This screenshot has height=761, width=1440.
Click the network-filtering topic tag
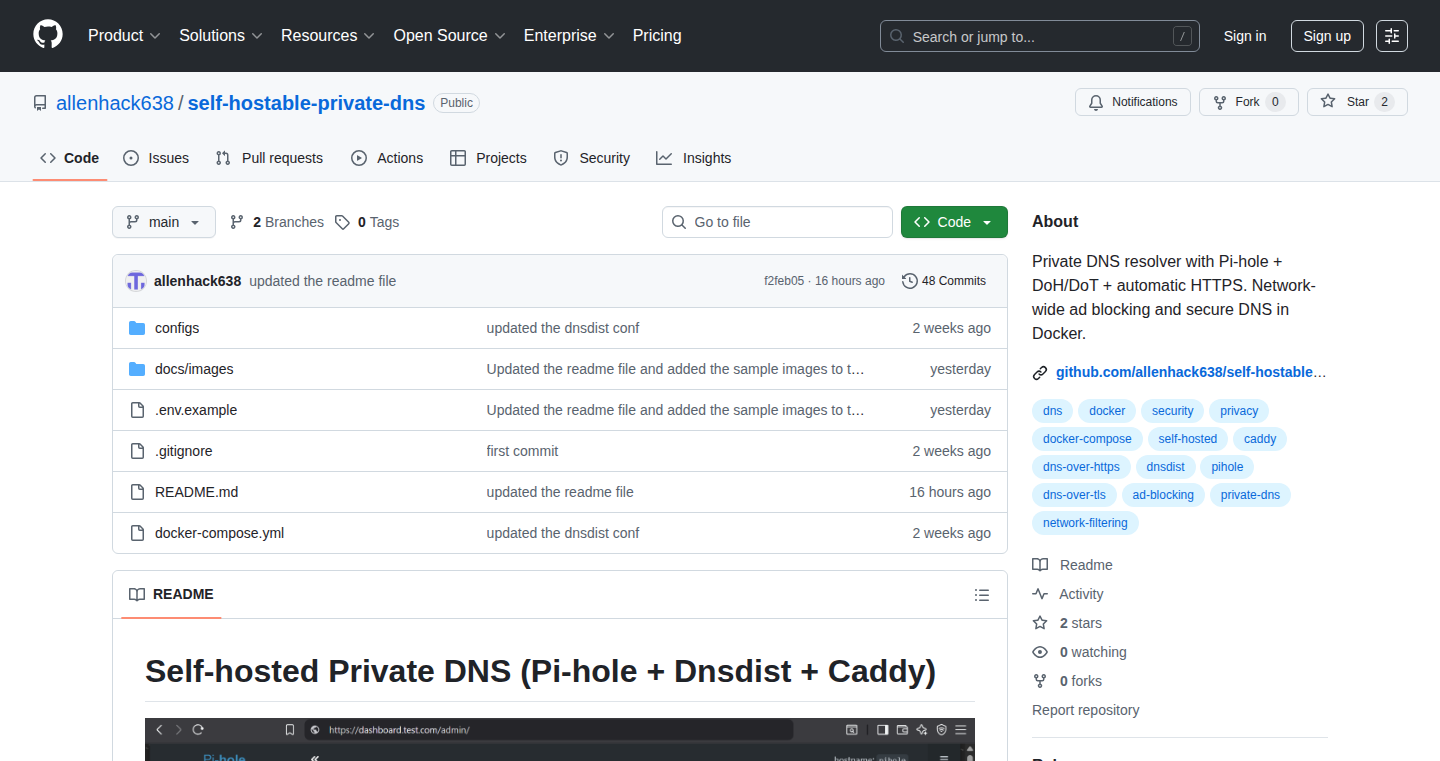[1085, 523]
